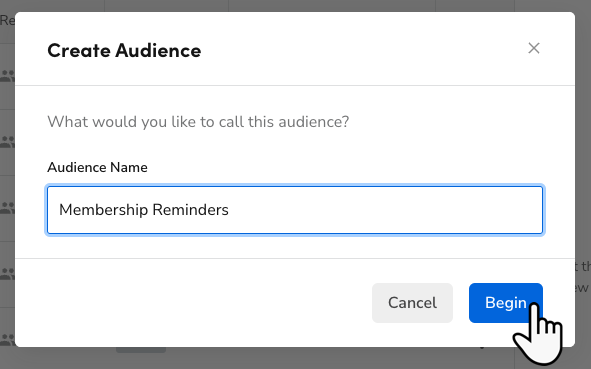Close the Create Audience dialog with X
591x369 pixels.
tap(534, 48)
